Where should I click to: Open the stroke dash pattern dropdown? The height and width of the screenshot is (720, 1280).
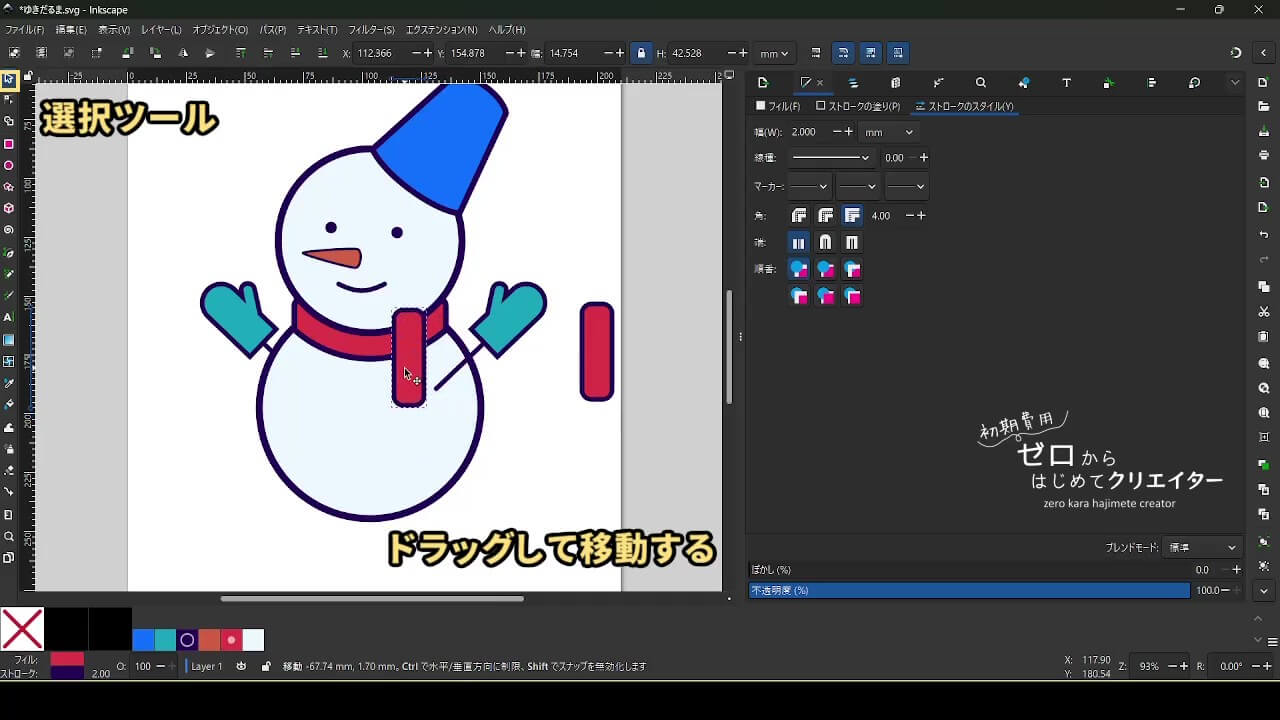click(831, 158)
